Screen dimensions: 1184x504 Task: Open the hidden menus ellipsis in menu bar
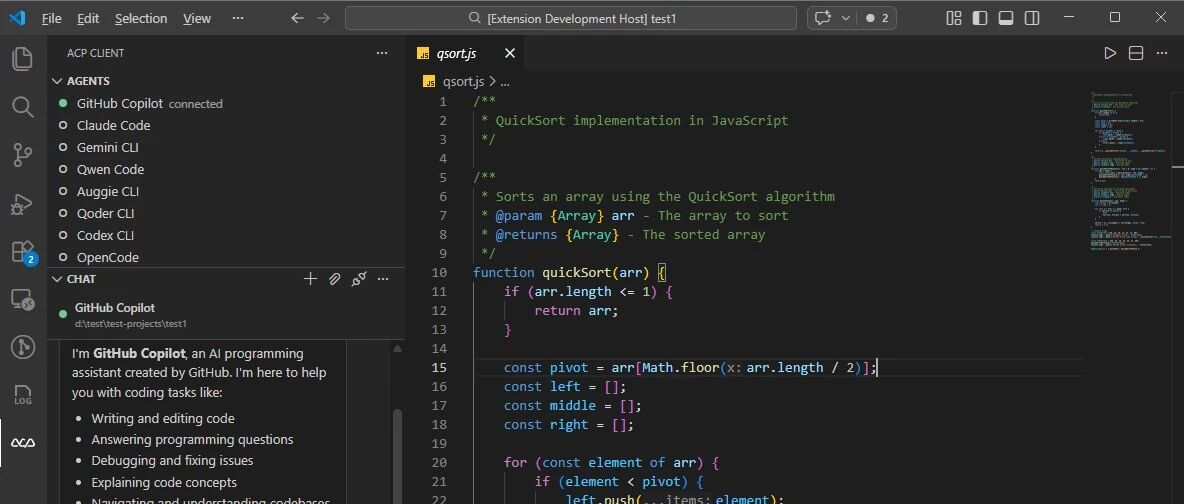(x=238, y=18)
